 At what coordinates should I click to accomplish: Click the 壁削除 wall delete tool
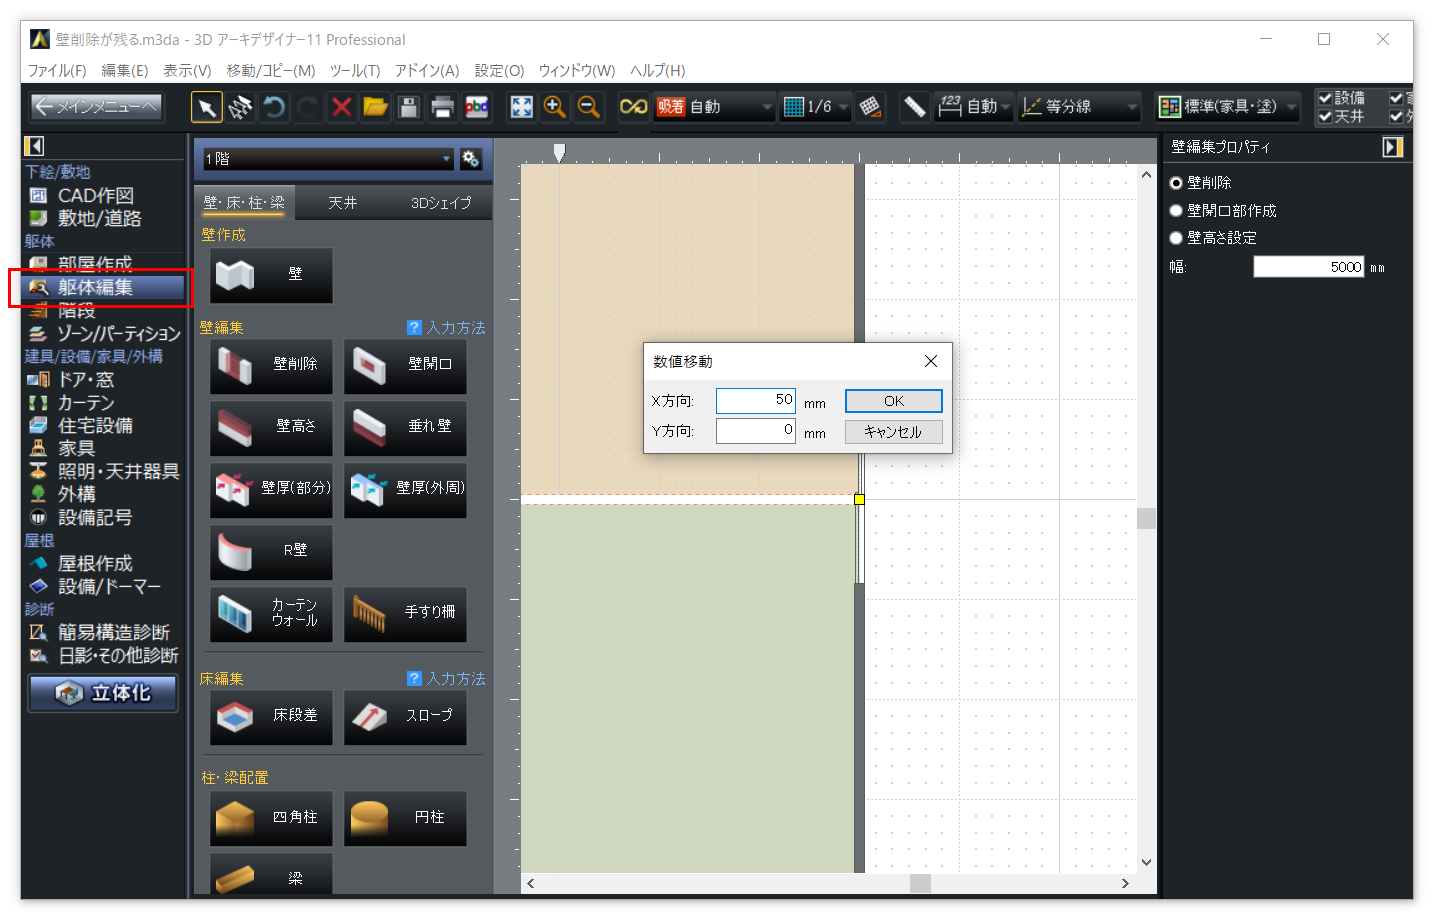[x=271, y=365]
